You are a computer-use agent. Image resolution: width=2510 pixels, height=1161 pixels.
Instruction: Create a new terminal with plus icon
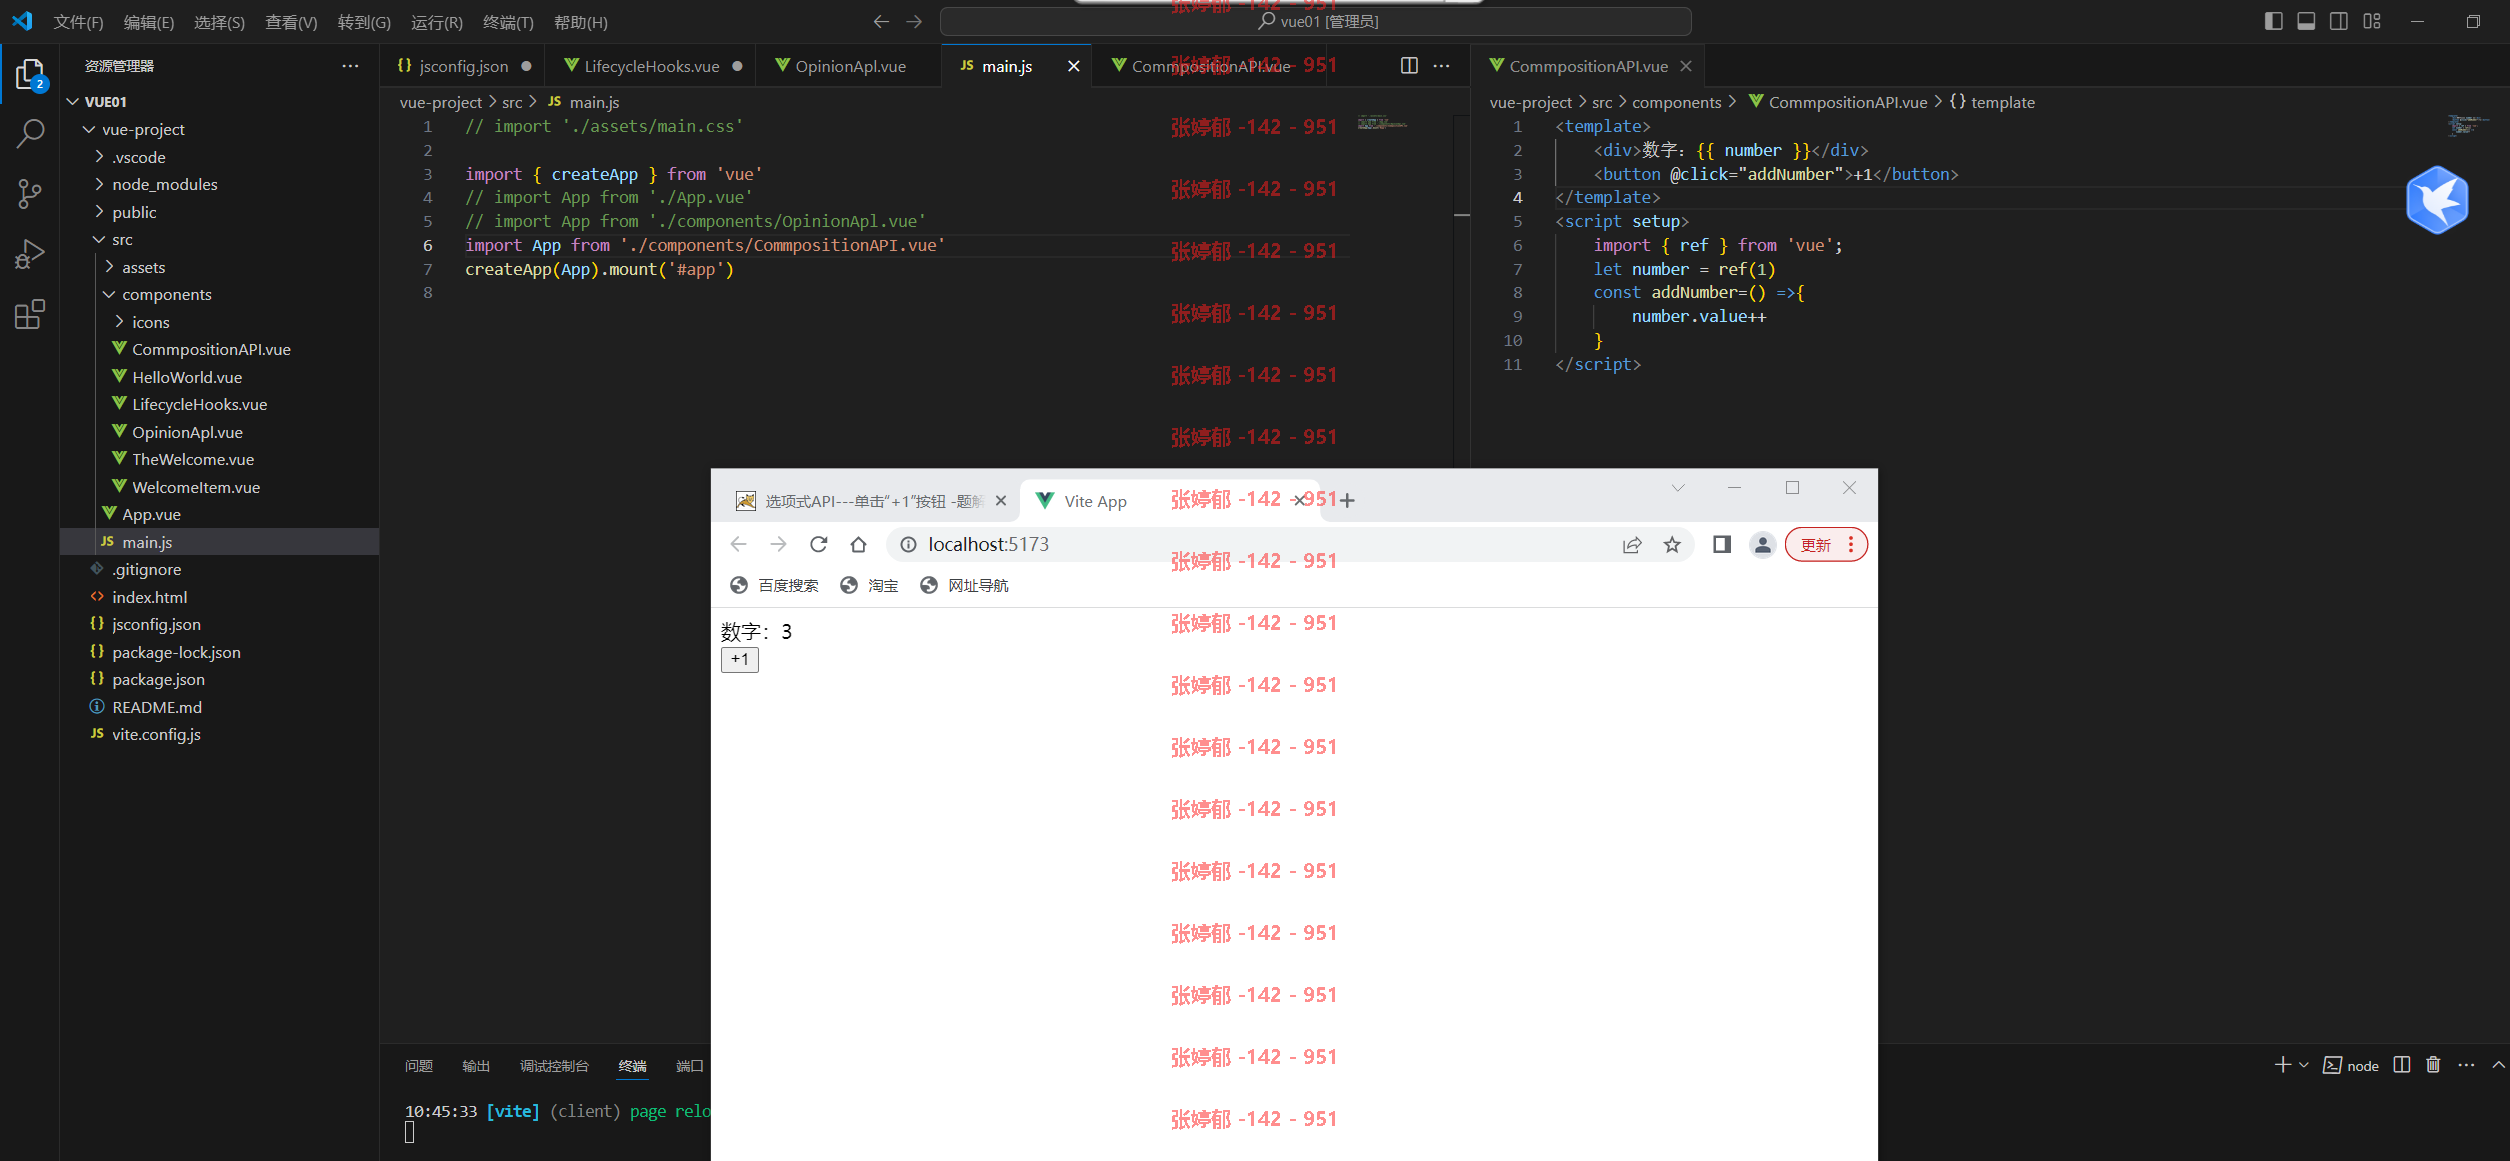pyautogui.click(x=2283, y=1065)
